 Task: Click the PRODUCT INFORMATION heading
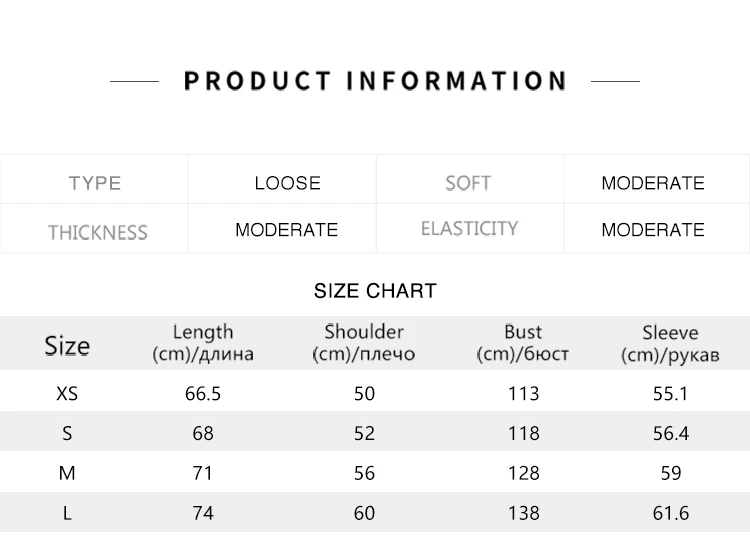tap(375, 81)
